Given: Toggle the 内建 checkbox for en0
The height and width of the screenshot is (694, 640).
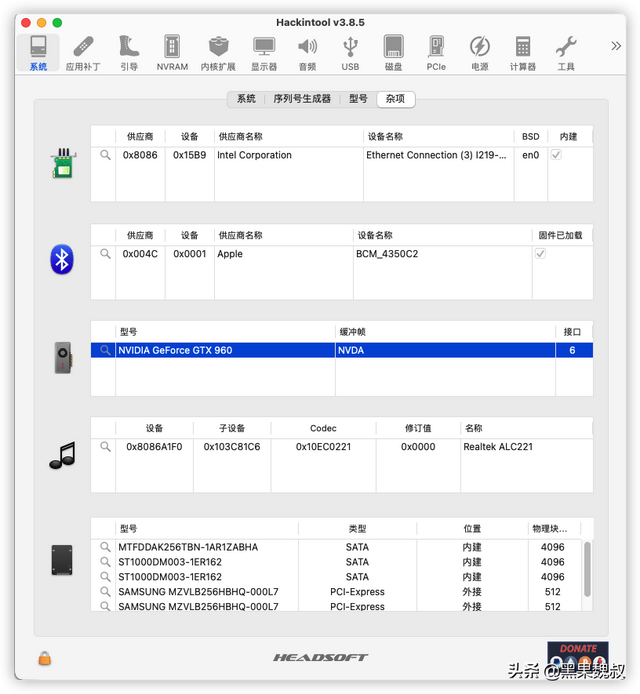Looking at the screenshot, I should tap(556, 154).
